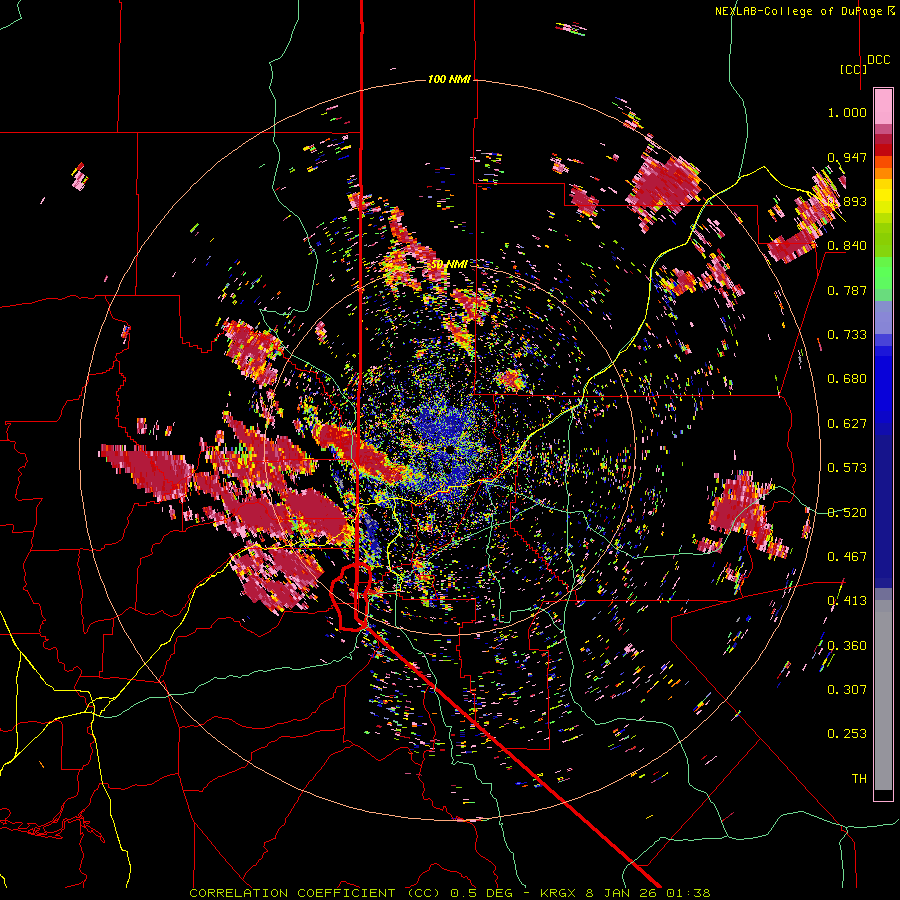Click the CORRELATION COEFFICIENT (CC) caption text
Viewport: 900px width, 900px height.
click(315, 893)
